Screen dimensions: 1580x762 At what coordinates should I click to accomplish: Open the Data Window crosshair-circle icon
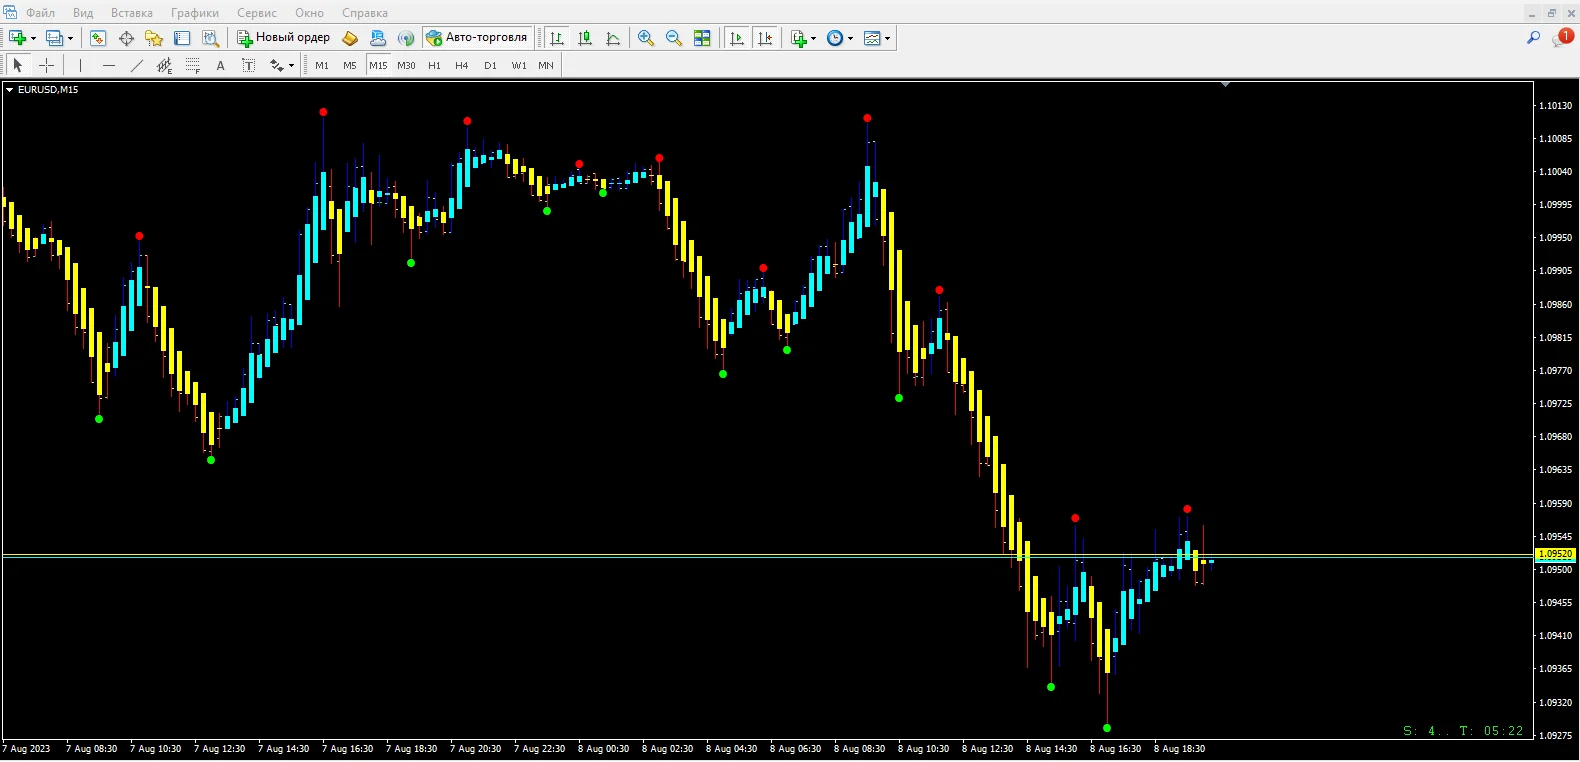[126, 38]
